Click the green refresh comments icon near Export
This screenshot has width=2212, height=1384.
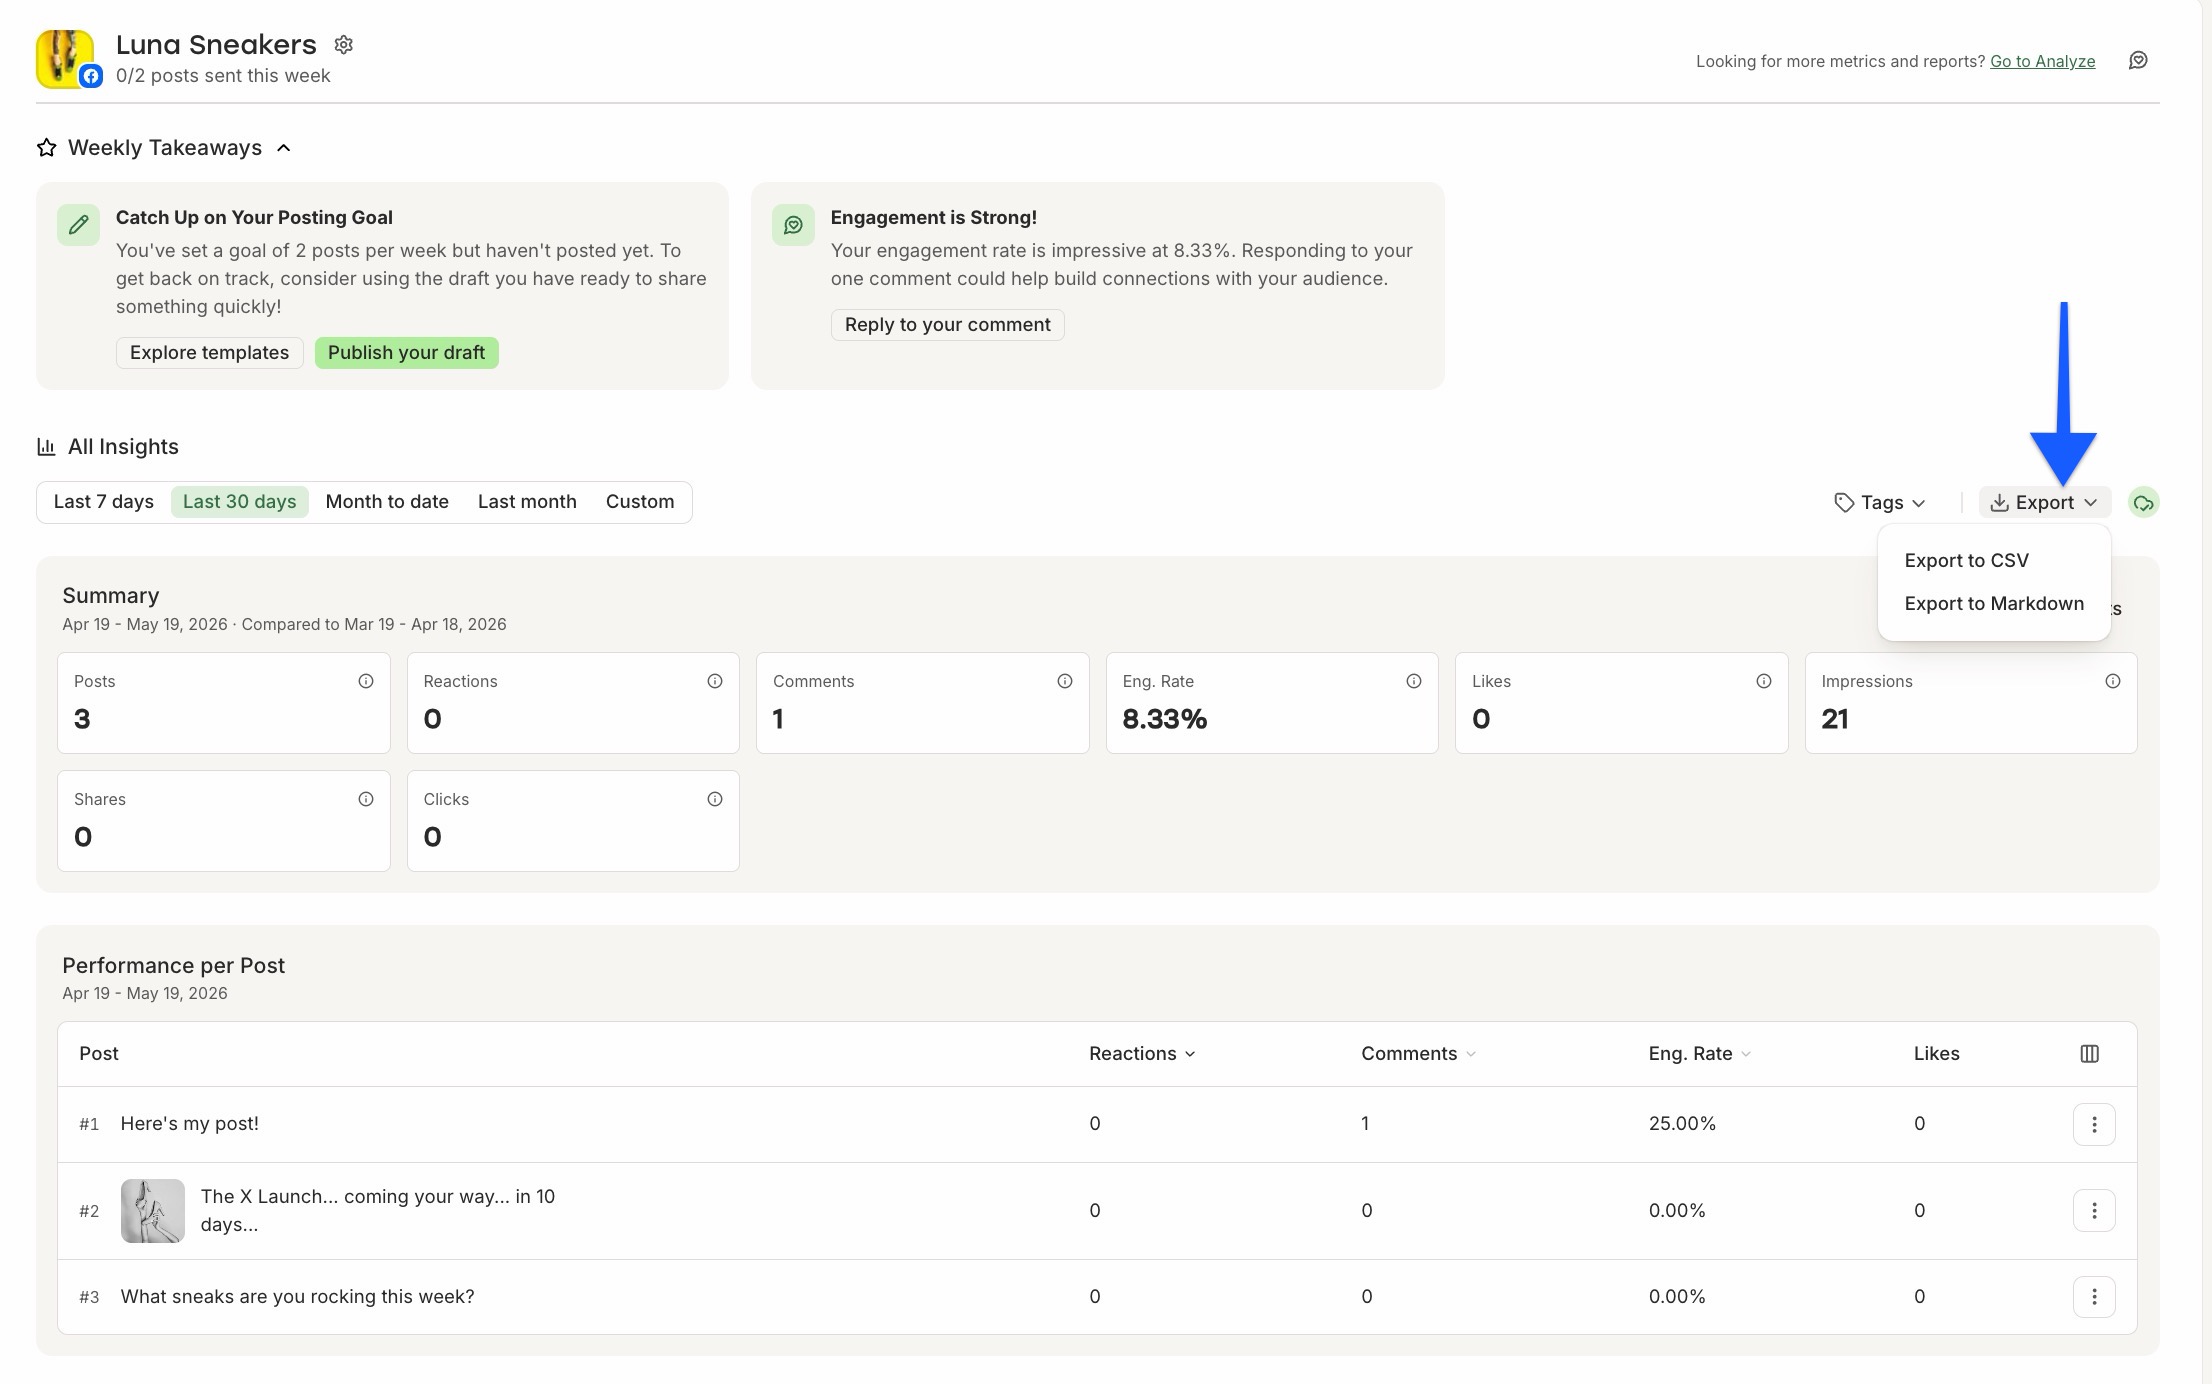(x=2143, y=503)
